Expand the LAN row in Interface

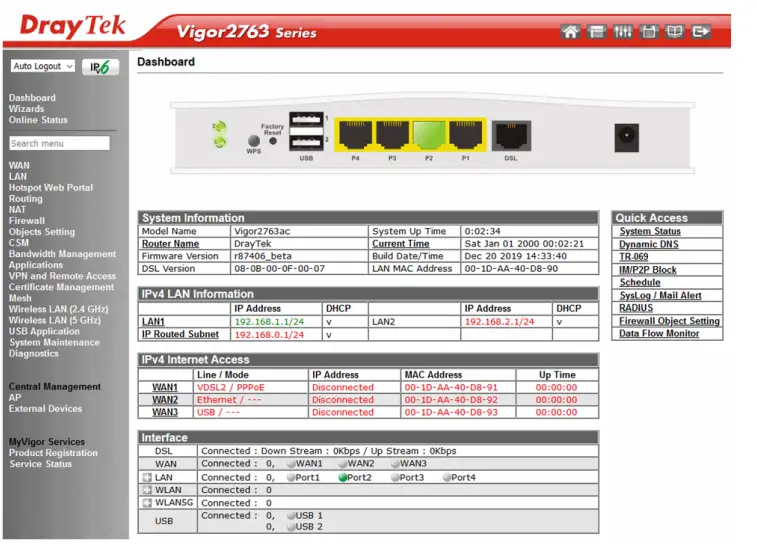[147, 477]
